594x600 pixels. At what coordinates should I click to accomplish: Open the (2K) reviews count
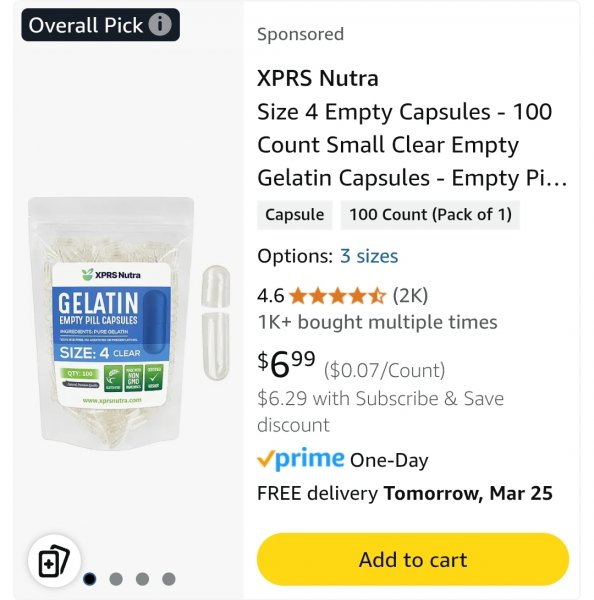tap(410, 296)
